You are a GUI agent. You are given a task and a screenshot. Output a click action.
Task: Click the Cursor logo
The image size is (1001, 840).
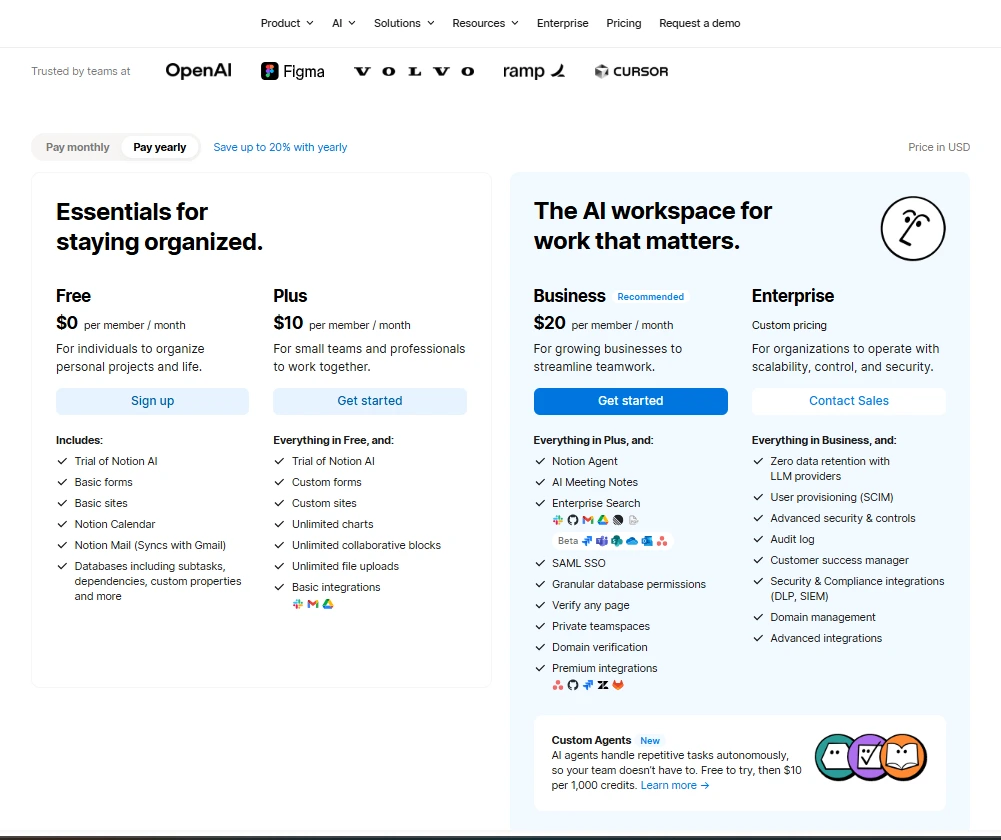631,71
